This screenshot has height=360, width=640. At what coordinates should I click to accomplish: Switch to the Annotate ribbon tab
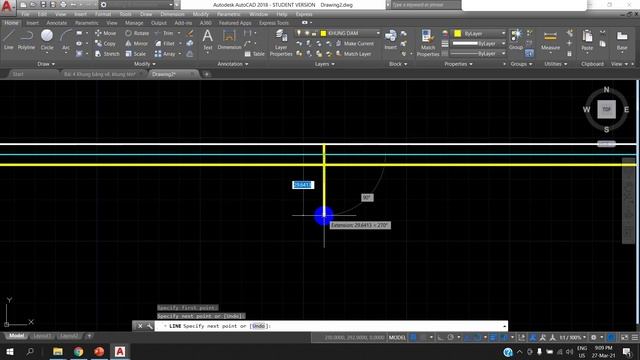coord(56,23)
